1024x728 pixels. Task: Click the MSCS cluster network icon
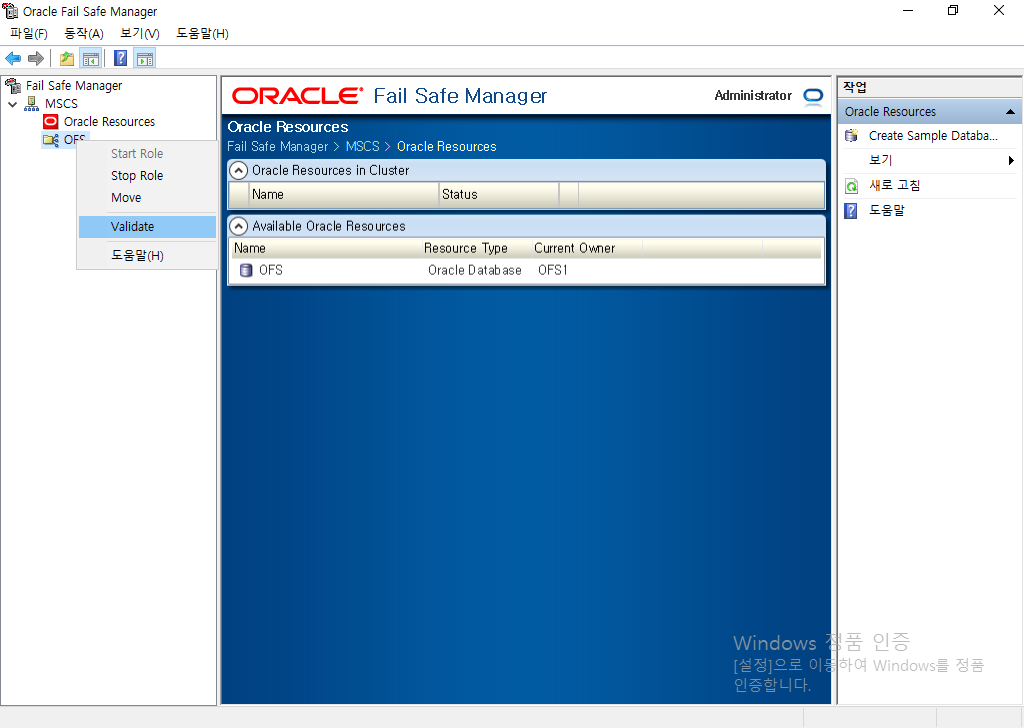[x=31, y=104]
